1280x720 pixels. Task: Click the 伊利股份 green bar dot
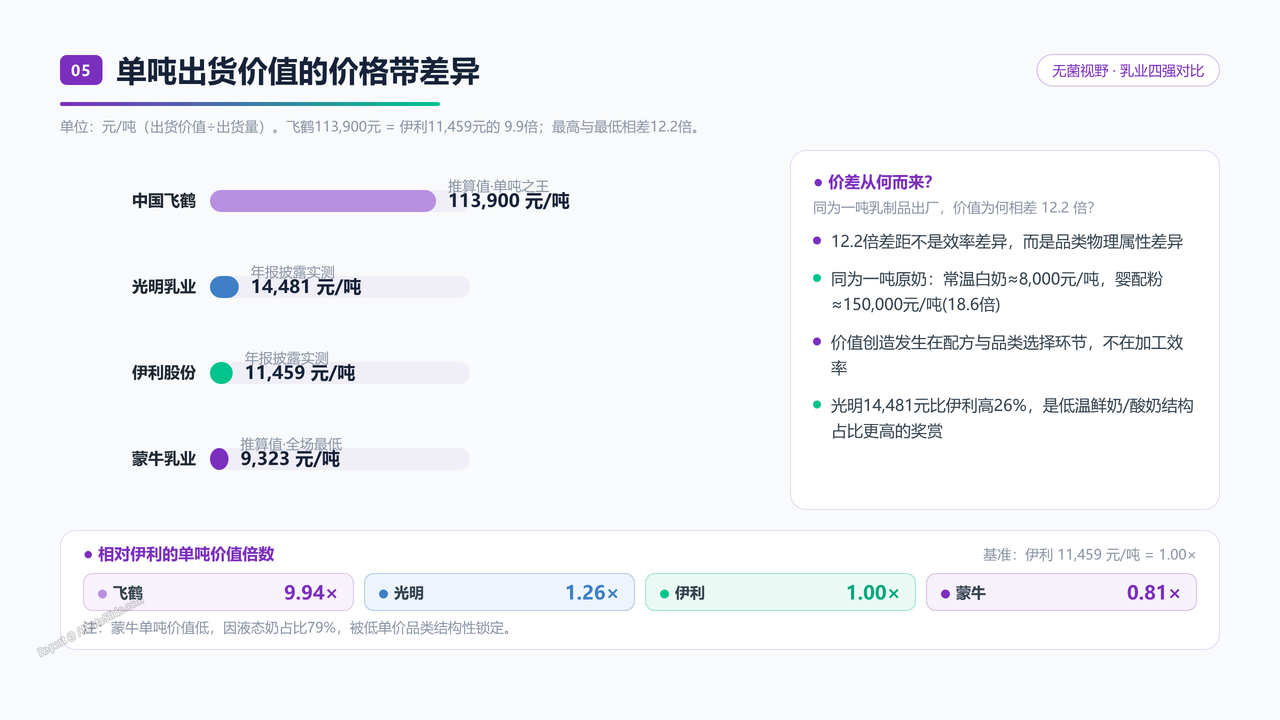[221, 373]
